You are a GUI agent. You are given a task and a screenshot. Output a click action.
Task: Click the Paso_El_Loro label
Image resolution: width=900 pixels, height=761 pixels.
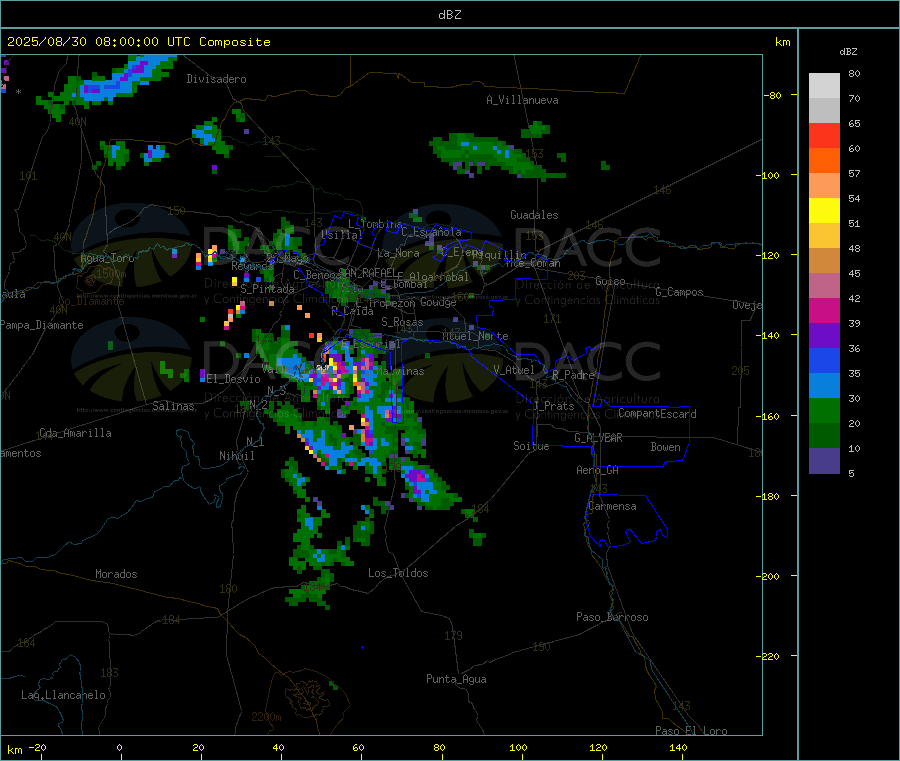coord(692,731)
